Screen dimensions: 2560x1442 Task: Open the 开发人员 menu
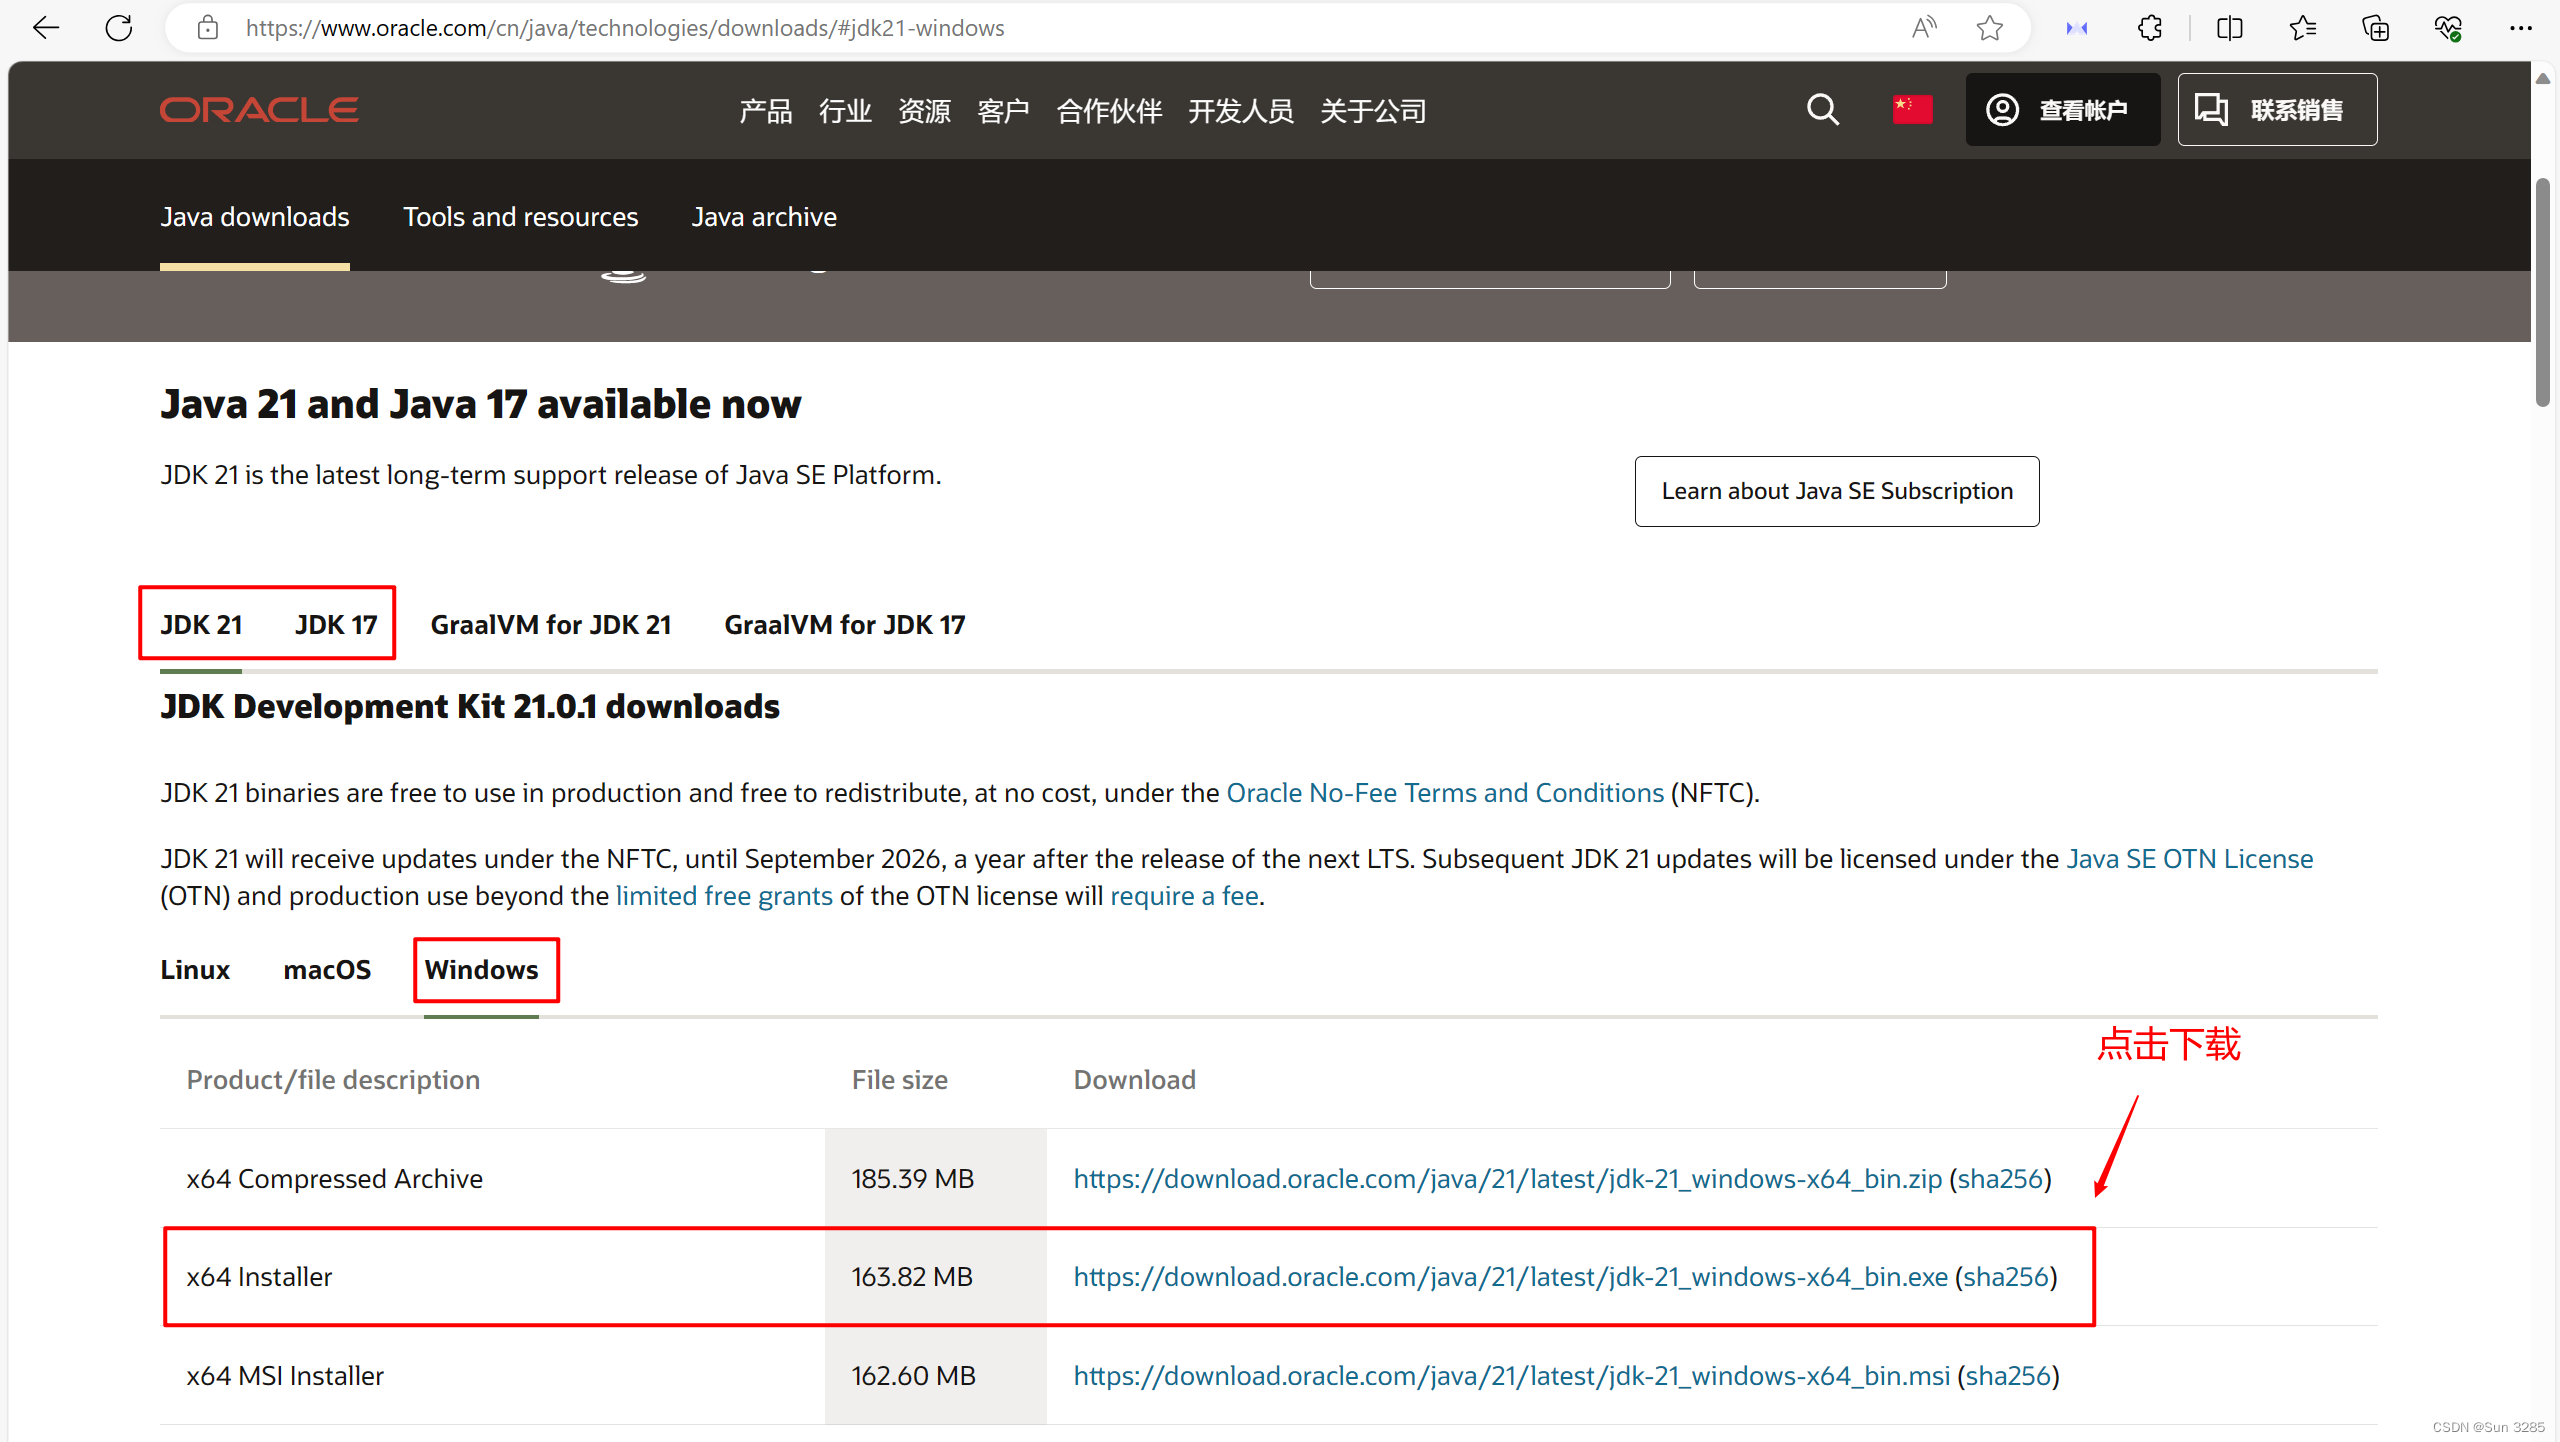pyautogui.click(x=1241, y=111)
